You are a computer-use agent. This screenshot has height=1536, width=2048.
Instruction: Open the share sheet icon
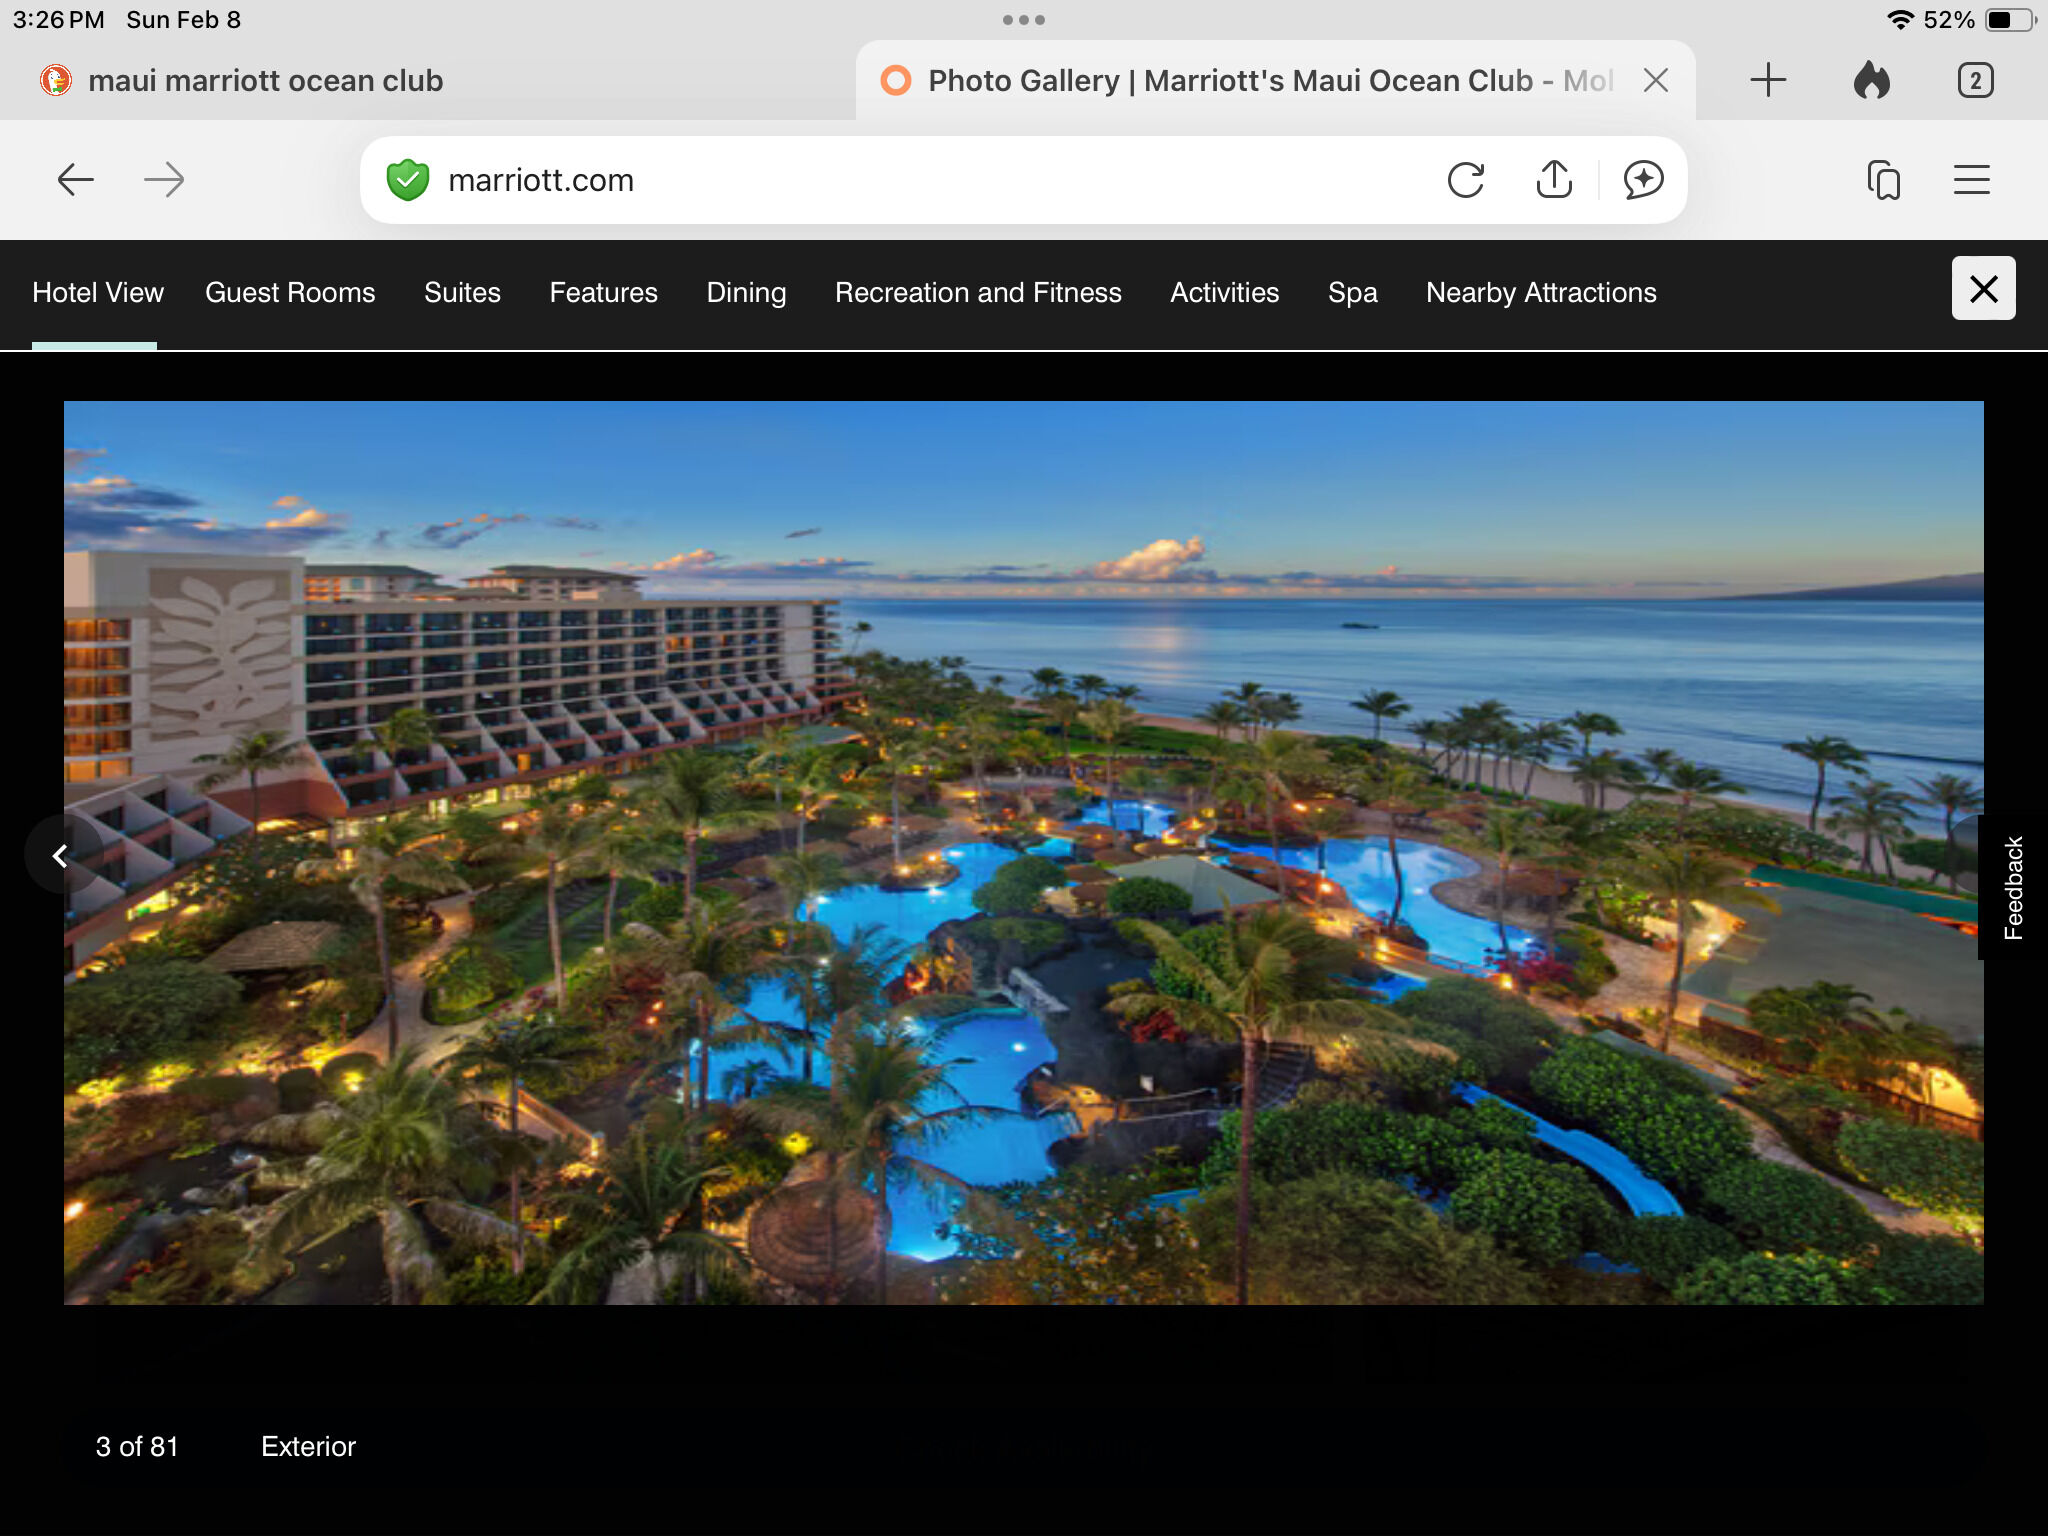click(1554, 180)
